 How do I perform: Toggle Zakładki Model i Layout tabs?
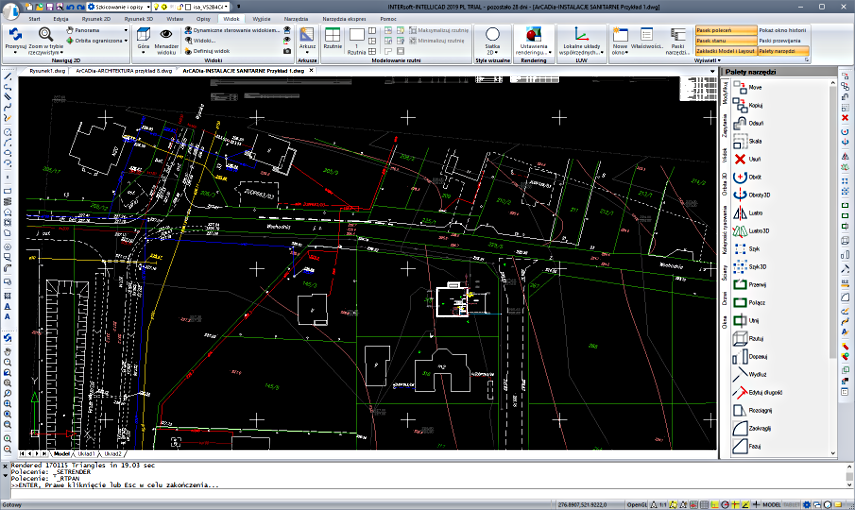(726, 51)
